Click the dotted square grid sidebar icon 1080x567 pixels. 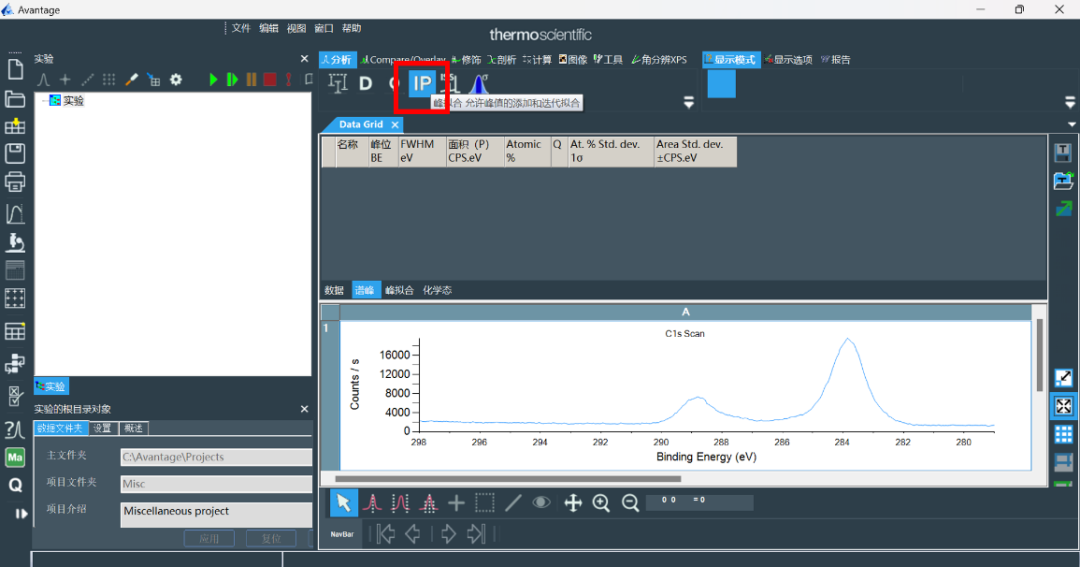tap(15, 298)
